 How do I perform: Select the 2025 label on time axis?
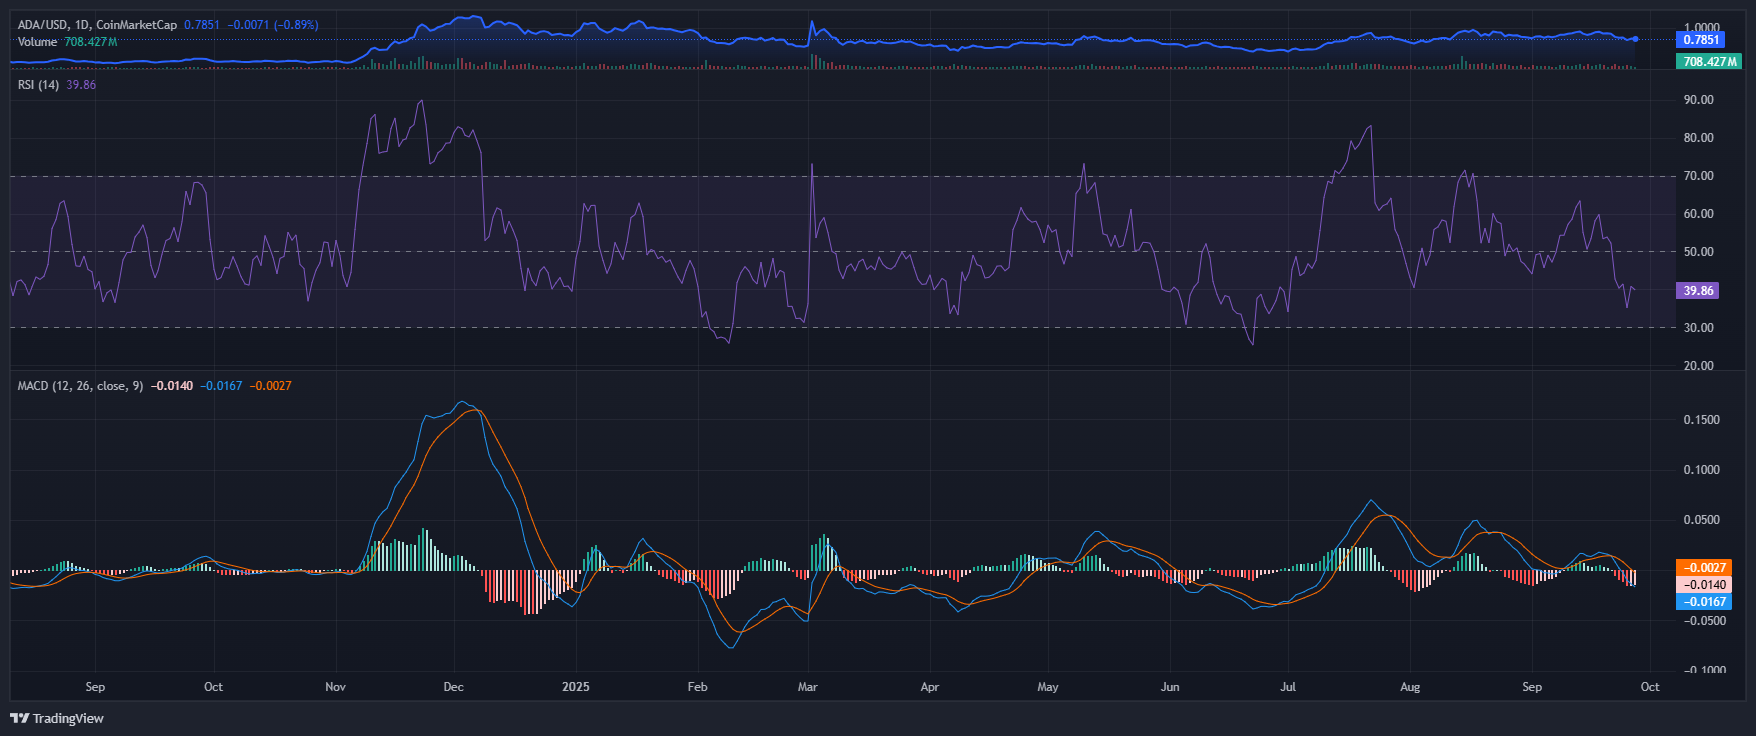pyautogui.click(x=576, y=687)
